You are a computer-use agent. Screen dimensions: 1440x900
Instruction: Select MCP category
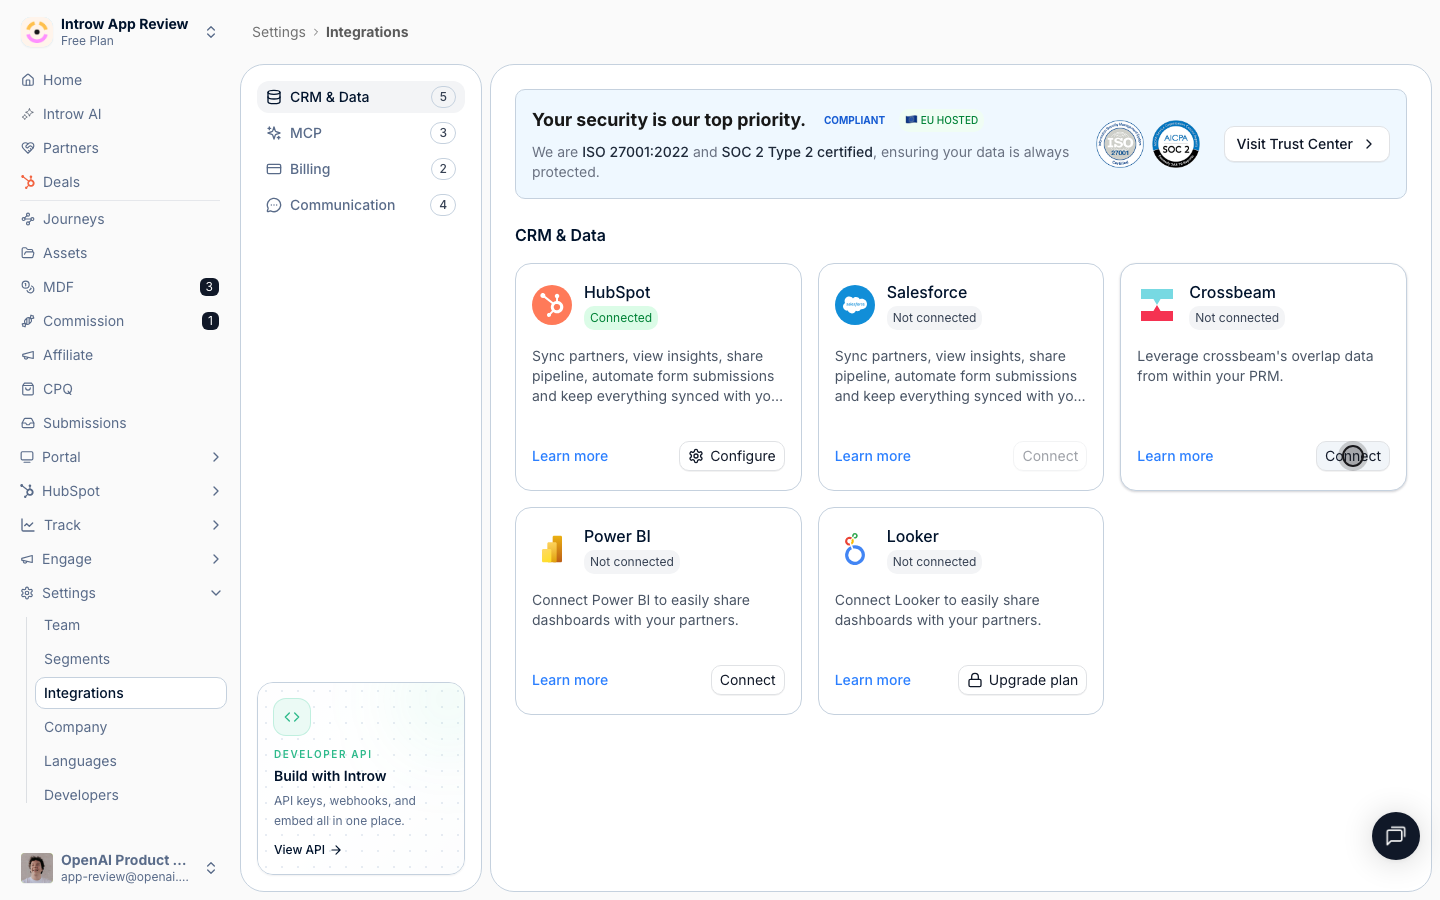361,133
